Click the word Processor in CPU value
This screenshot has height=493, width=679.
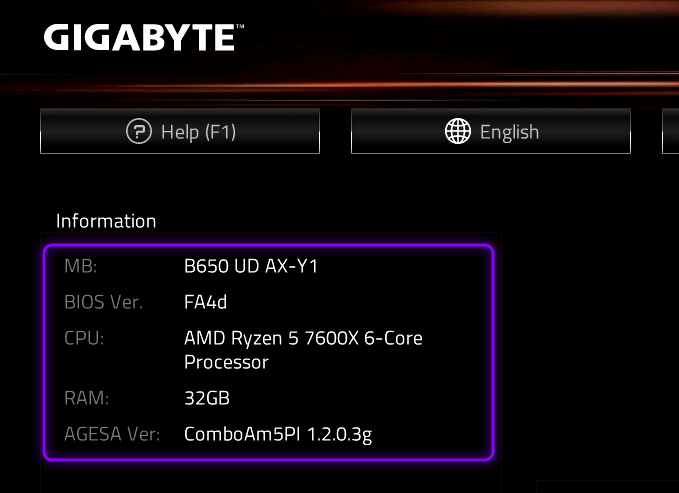pyautogui.click(x=226, y=362)
